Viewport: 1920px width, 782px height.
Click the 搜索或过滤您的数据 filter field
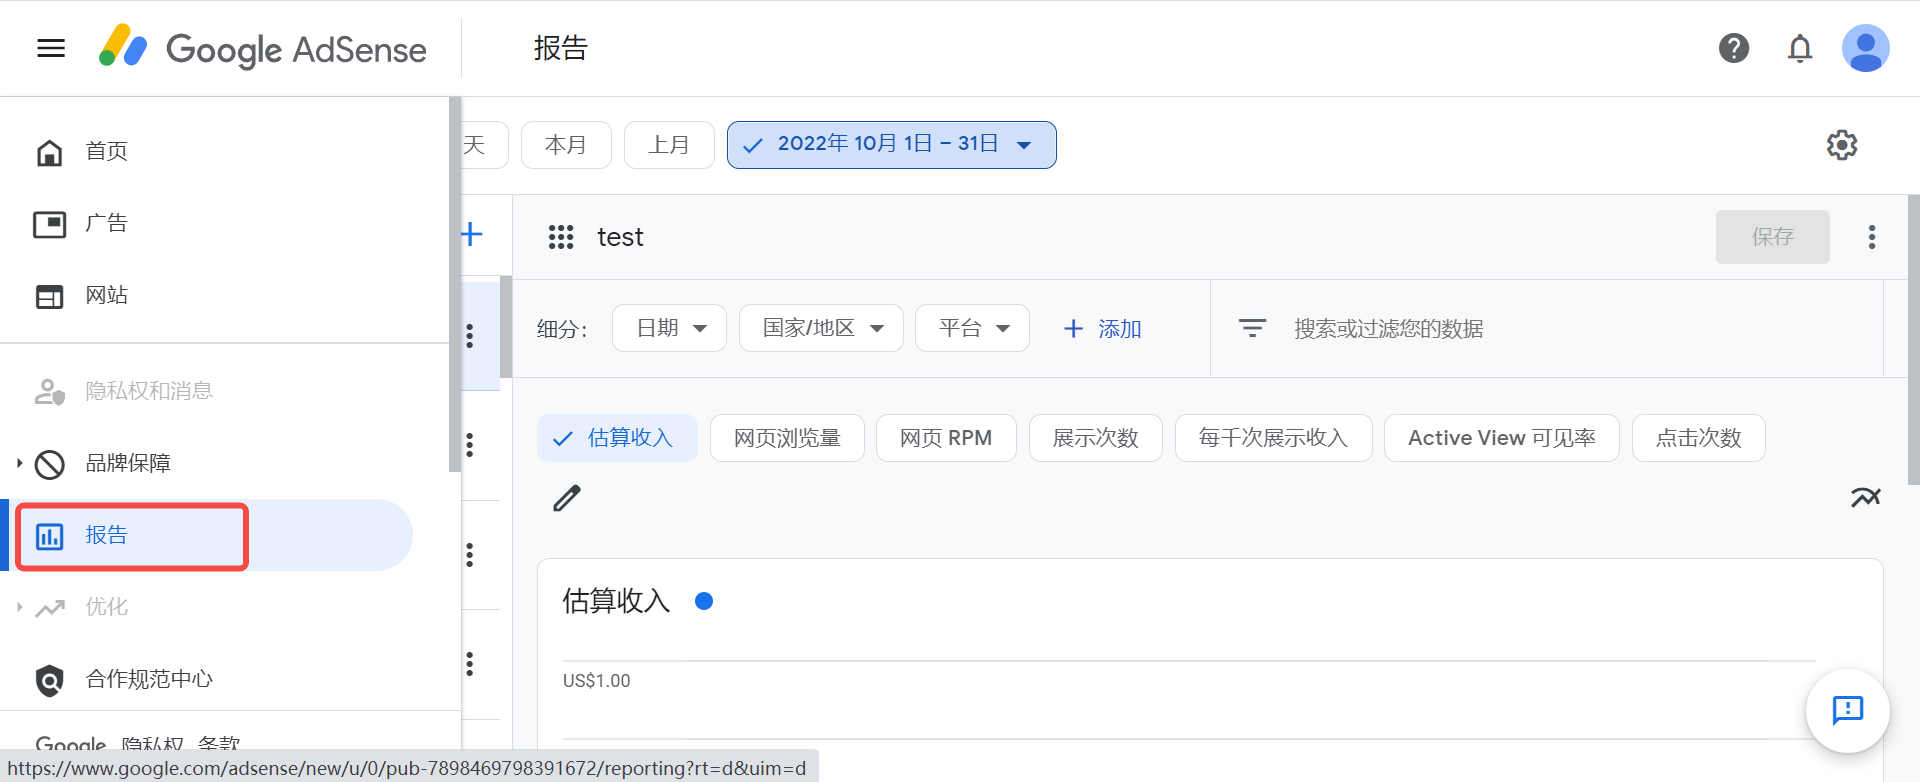1388,329
